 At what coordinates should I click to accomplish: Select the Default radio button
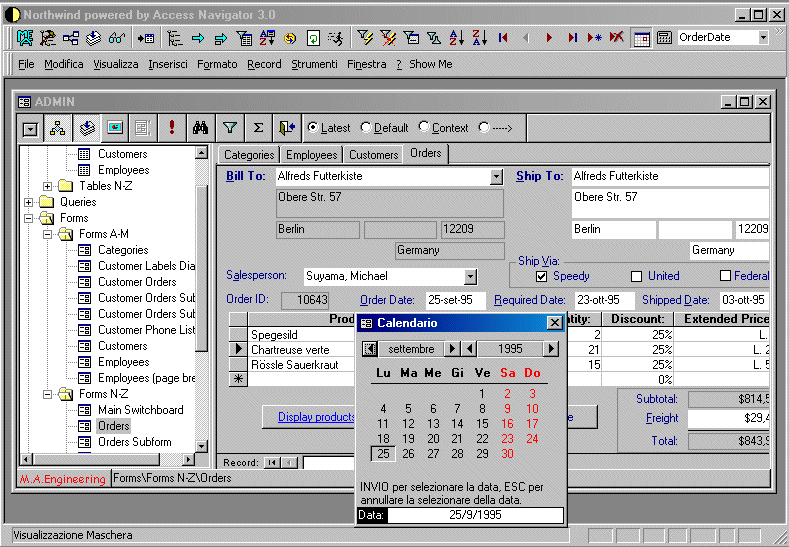[x=366, y=128]
